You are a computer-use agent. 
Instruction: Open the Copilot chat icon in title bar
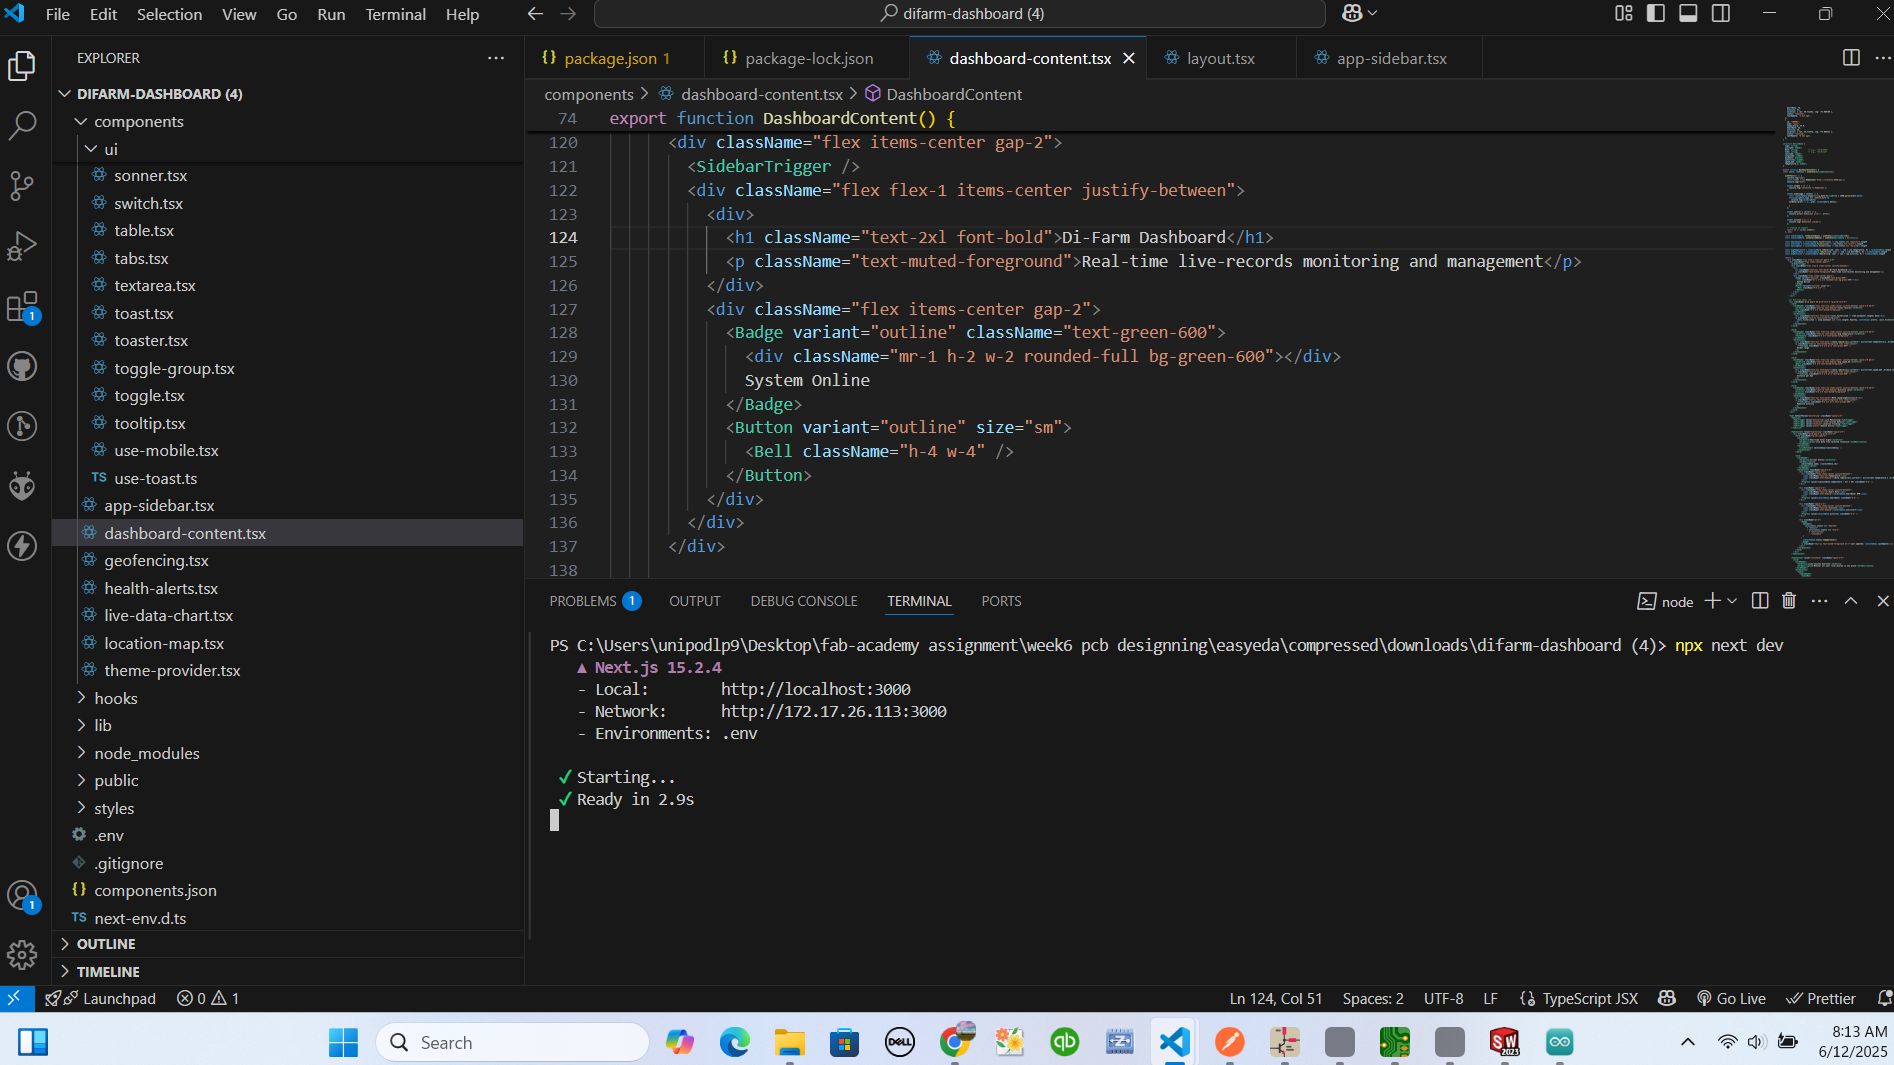[x=1352, y=13]
